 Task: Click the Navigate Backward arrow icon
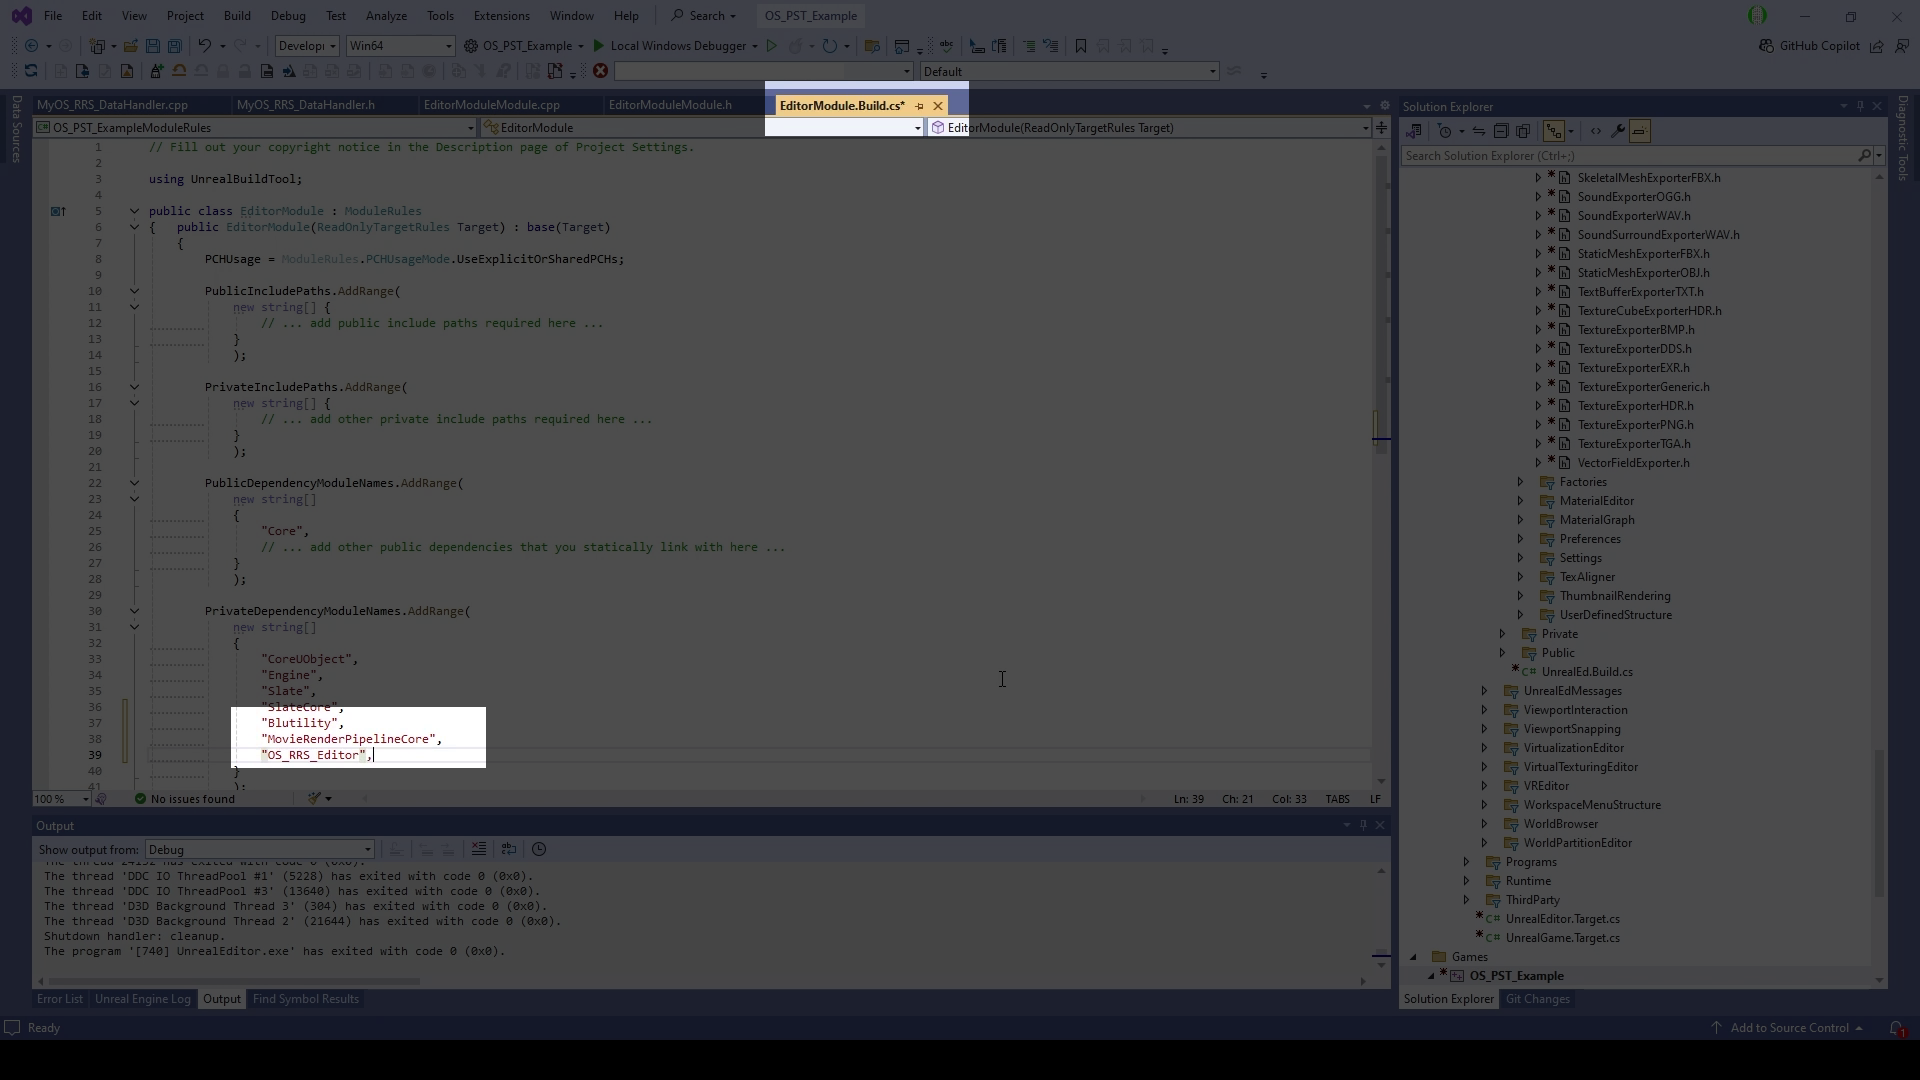pyautogui.click(x=32, y=46)
